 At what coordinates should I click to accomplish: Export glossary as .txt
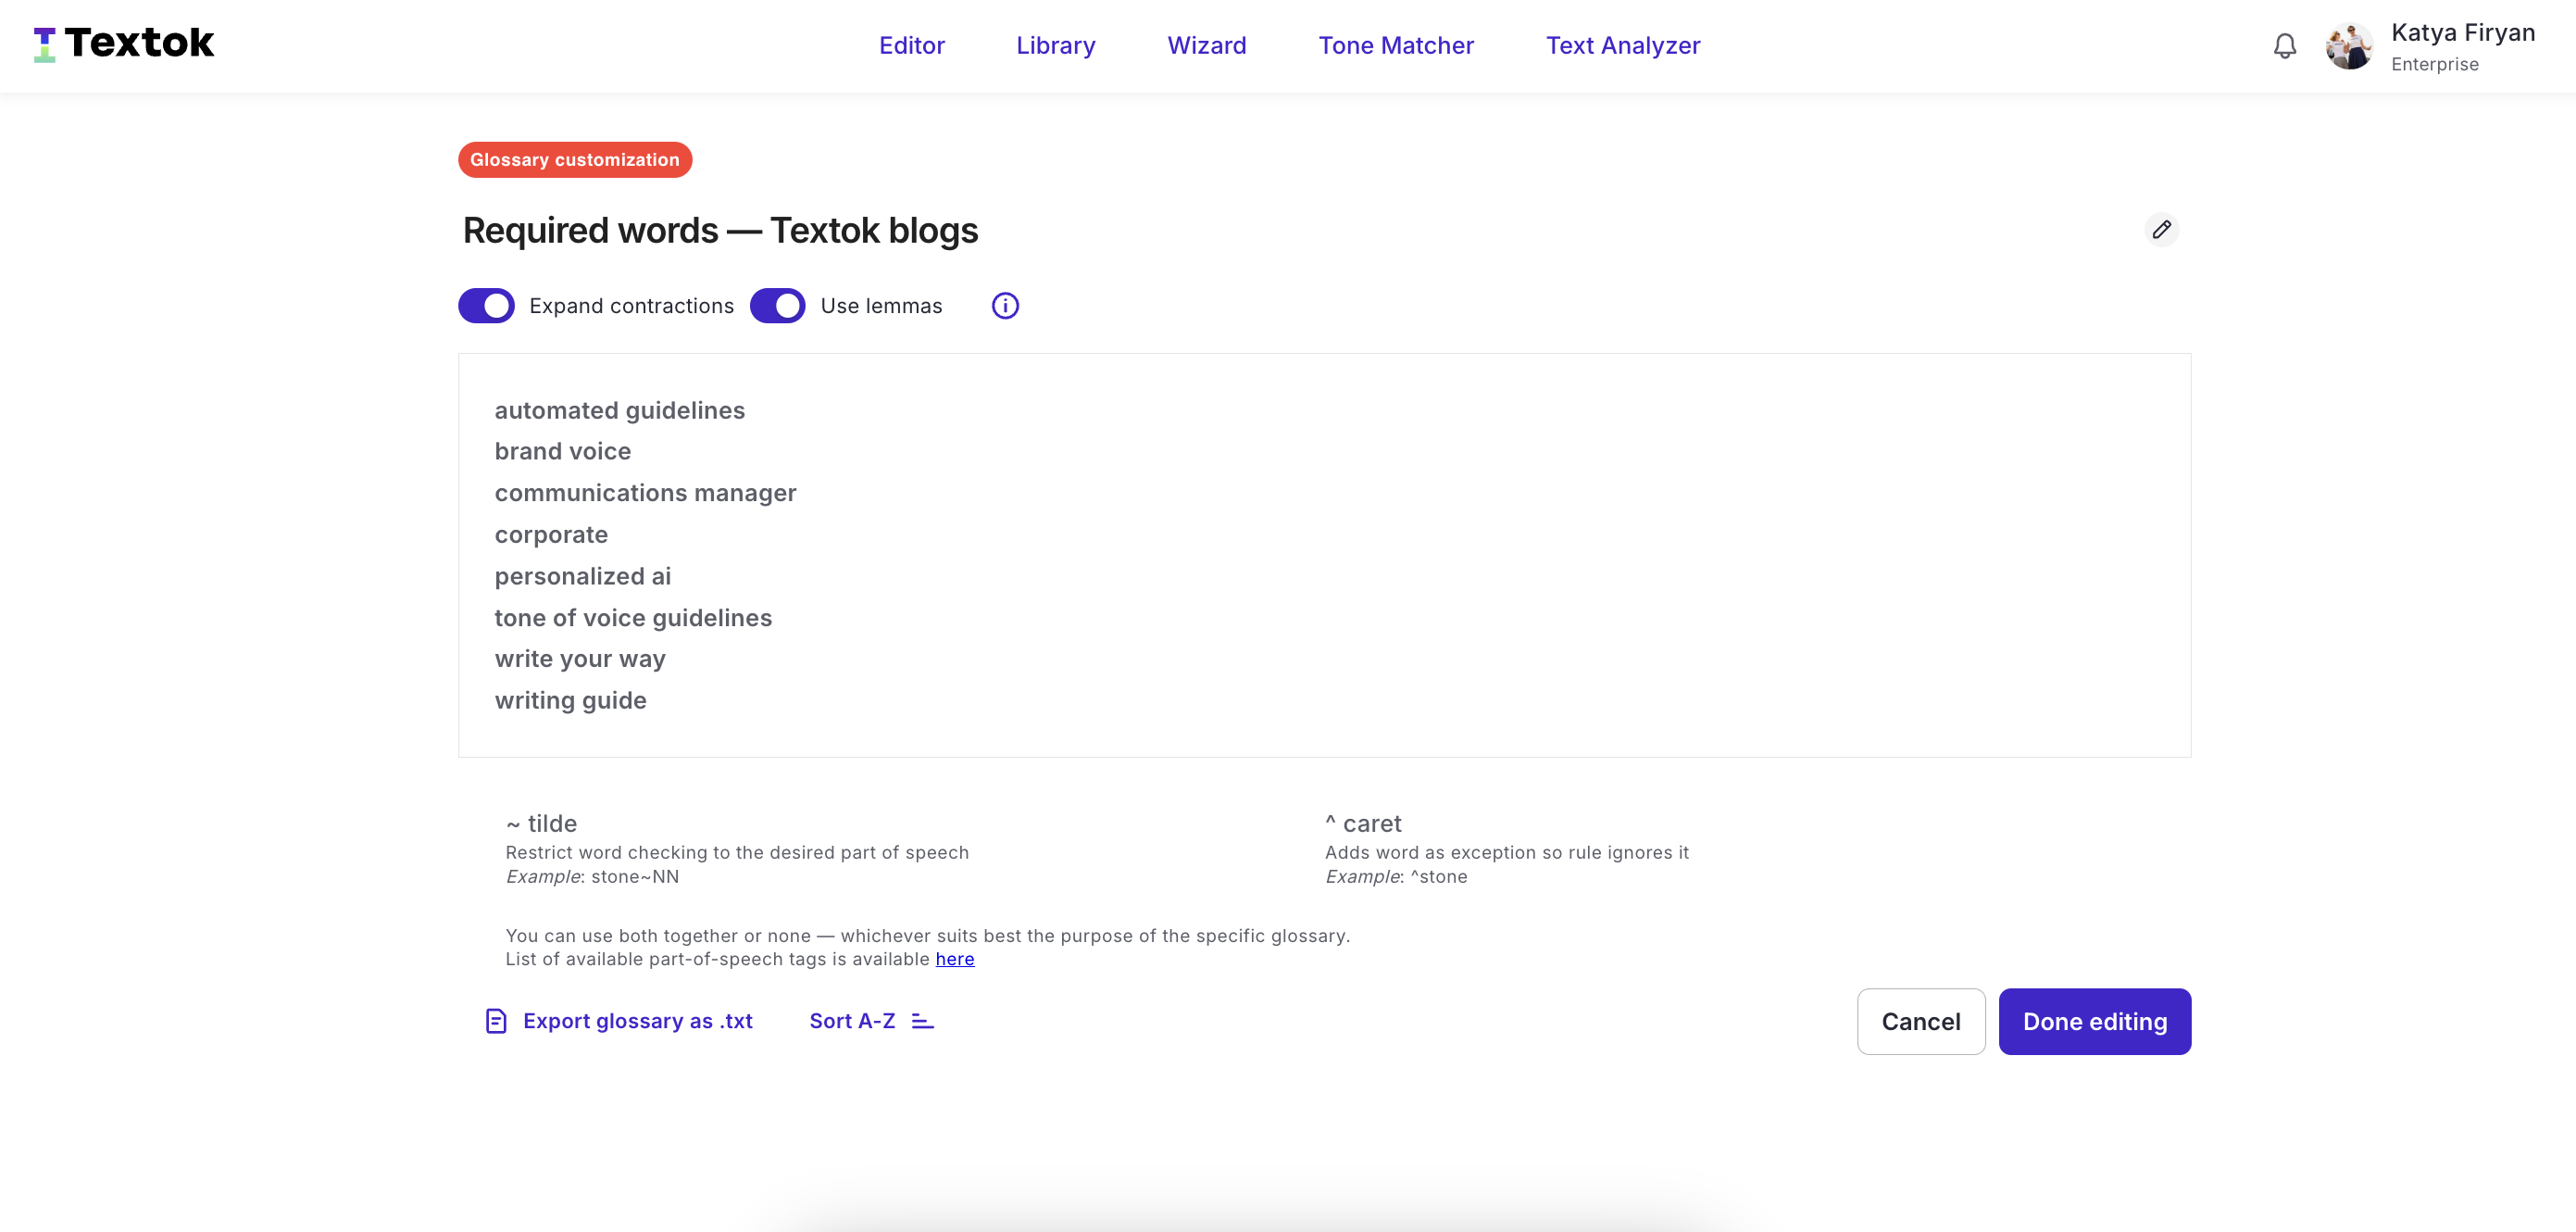(637, 1021)
